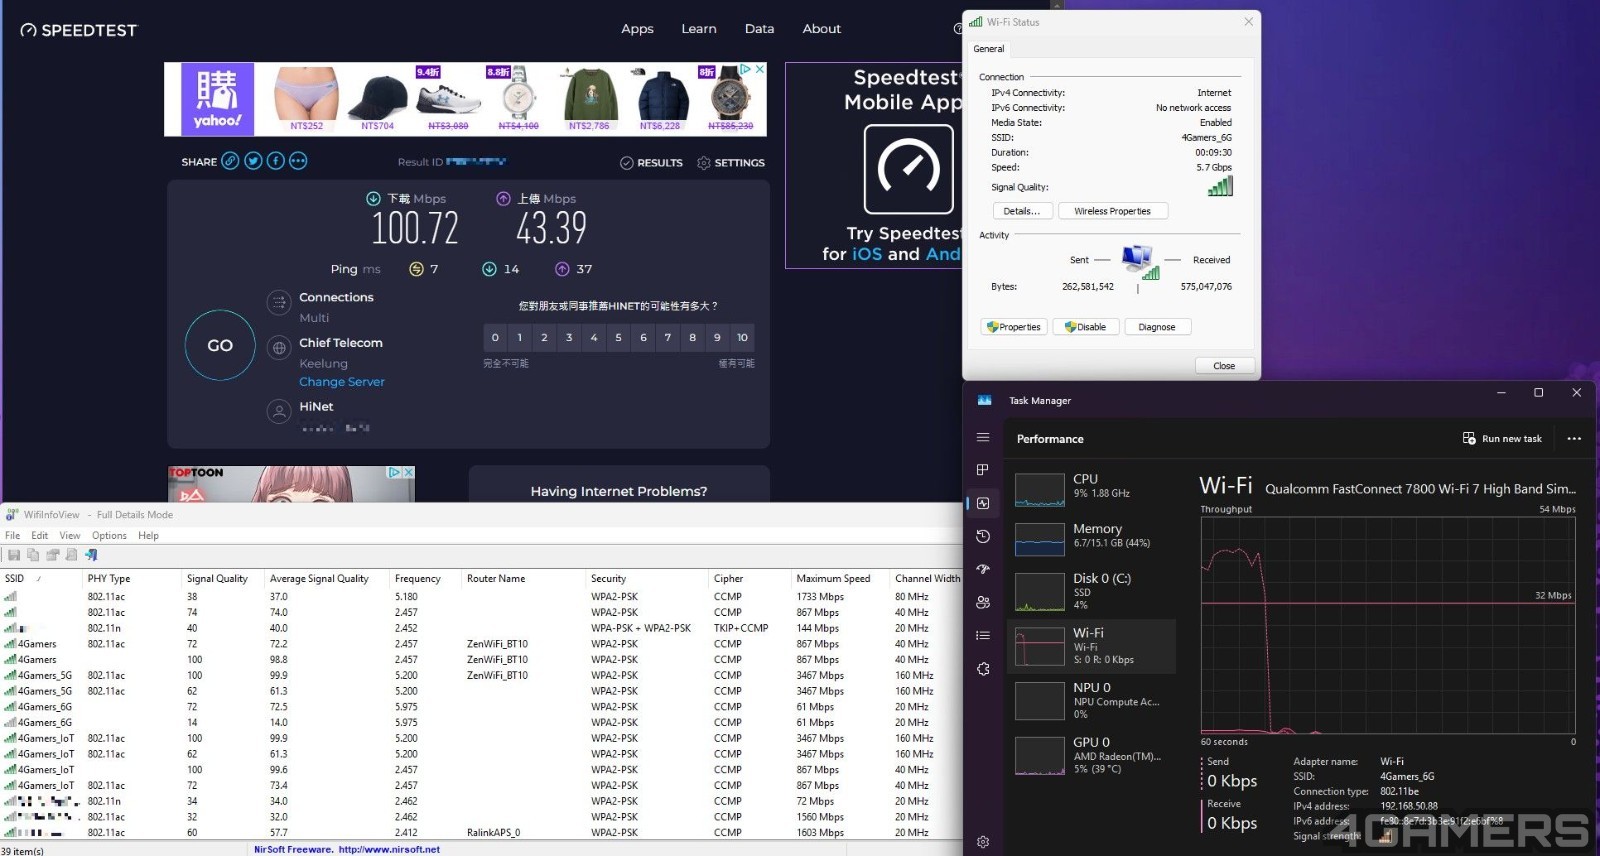
Task: Select NPU 0 in performance list
Action: [1092, 701]
